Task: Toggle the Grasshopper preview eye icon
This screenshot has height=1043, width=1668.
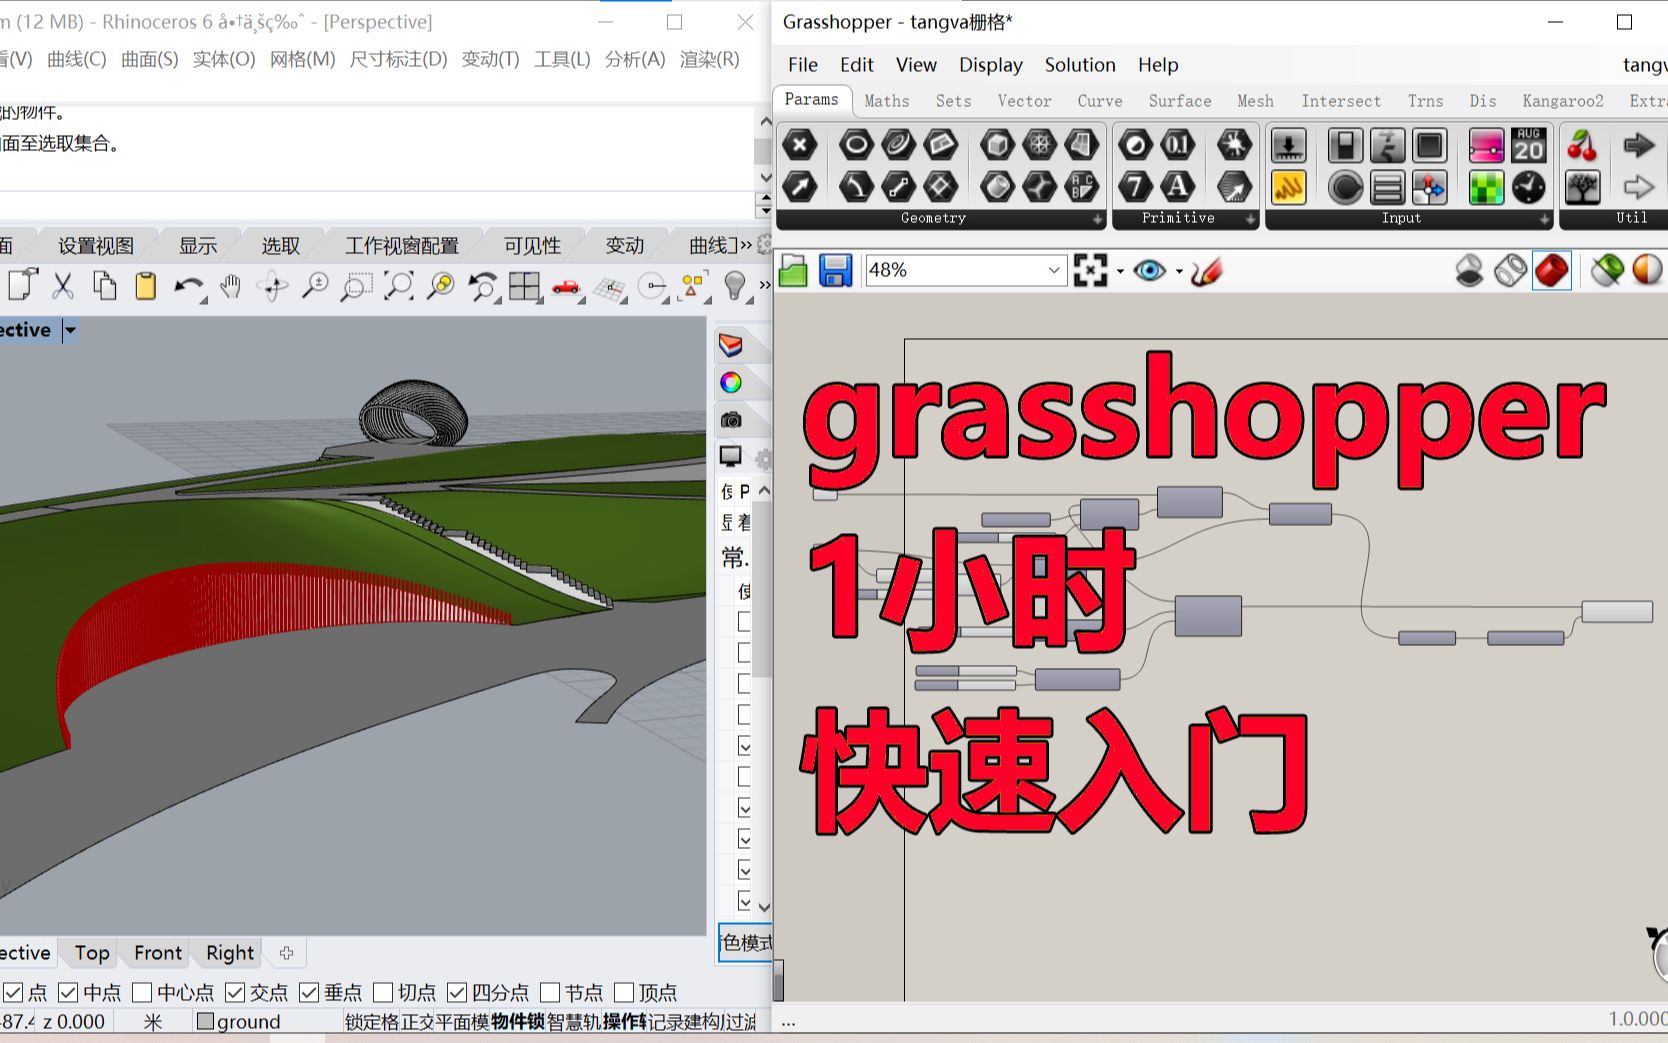Action: (x=1149, y=271)
